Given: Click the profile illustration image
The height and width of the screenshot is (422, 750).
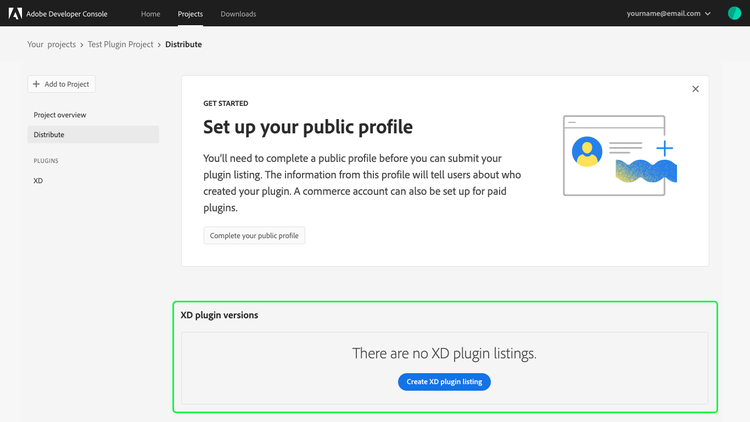Looking at the screenshot, I should [x=620, y=155].
